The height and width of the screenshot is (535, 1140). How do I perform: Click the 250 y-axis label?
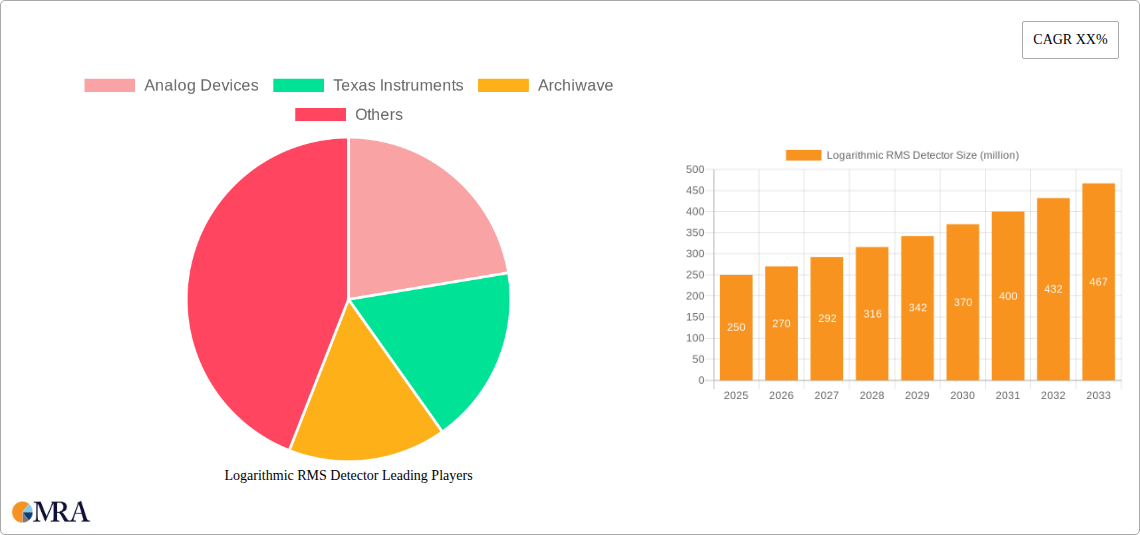coord(695,275)
